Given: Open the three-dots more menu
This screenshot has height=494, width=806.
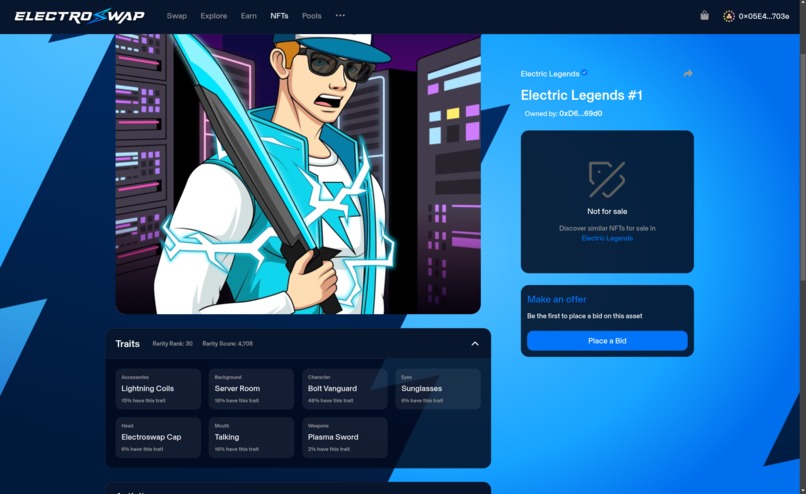Looking at the screenshot, I should point(340,15).
